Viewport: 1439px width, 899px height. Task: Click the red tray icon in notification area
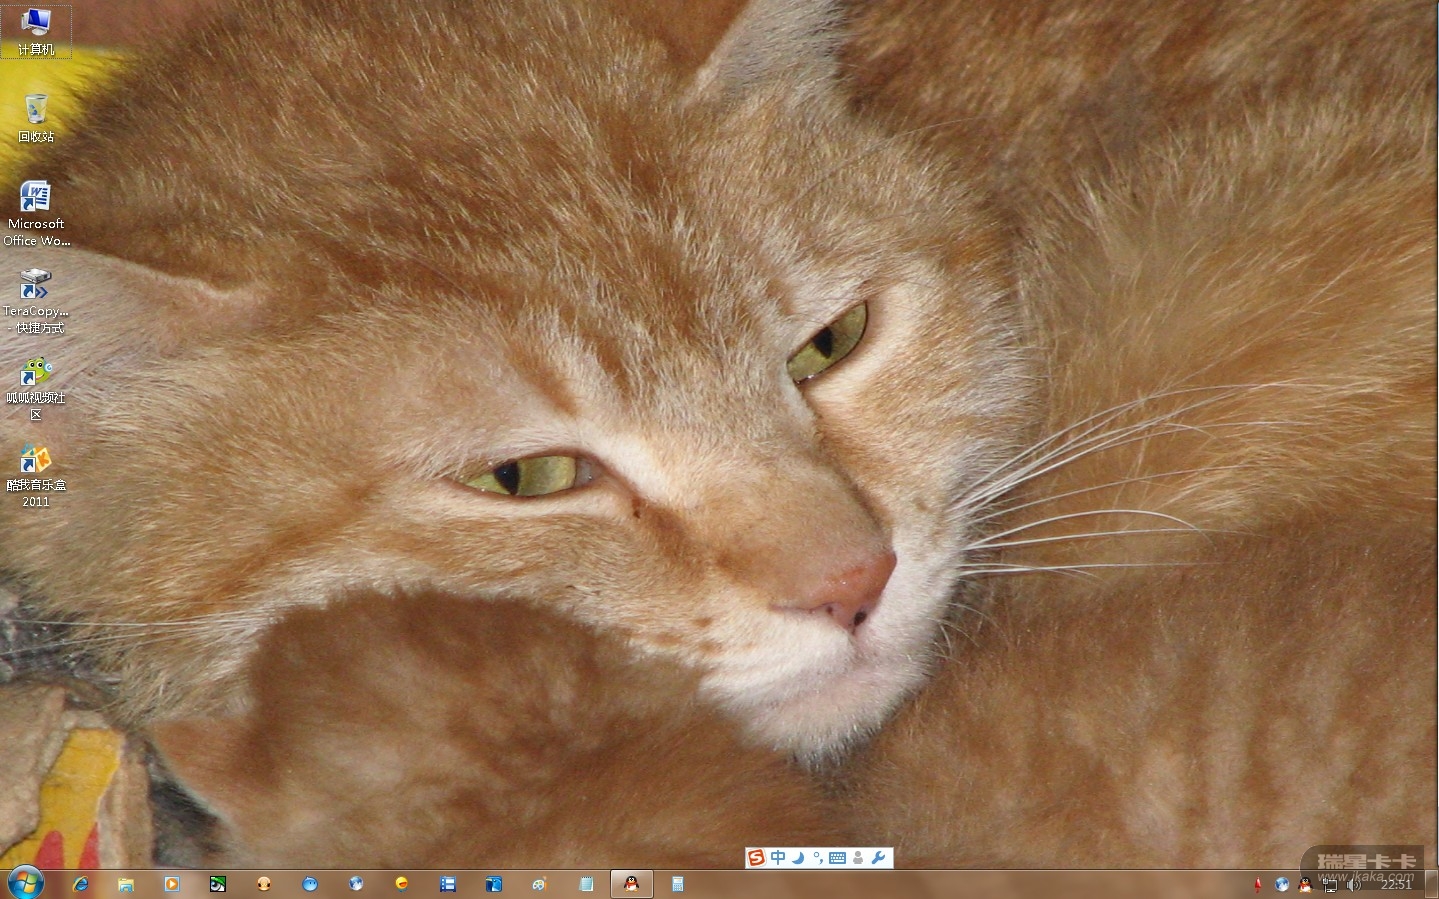[x=1258, y=884]
